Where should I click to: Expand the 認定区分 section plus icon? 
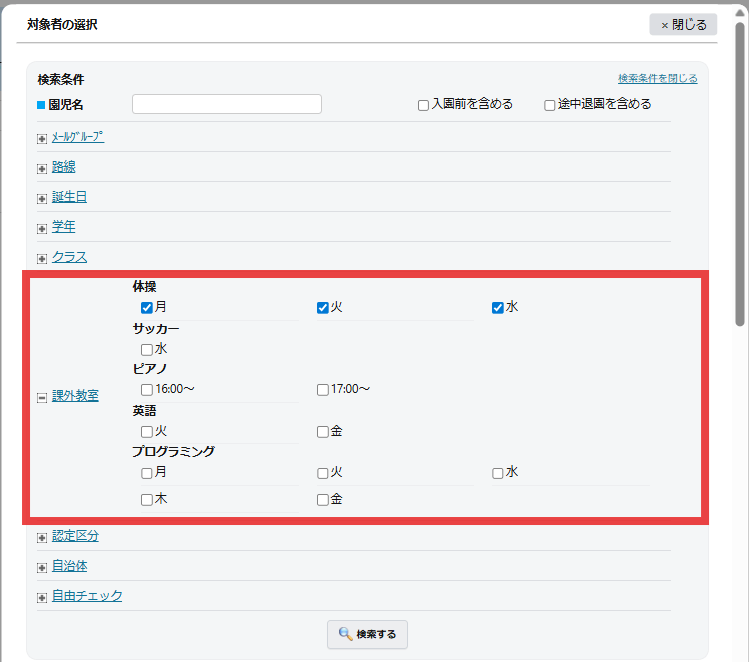(42, 538)
